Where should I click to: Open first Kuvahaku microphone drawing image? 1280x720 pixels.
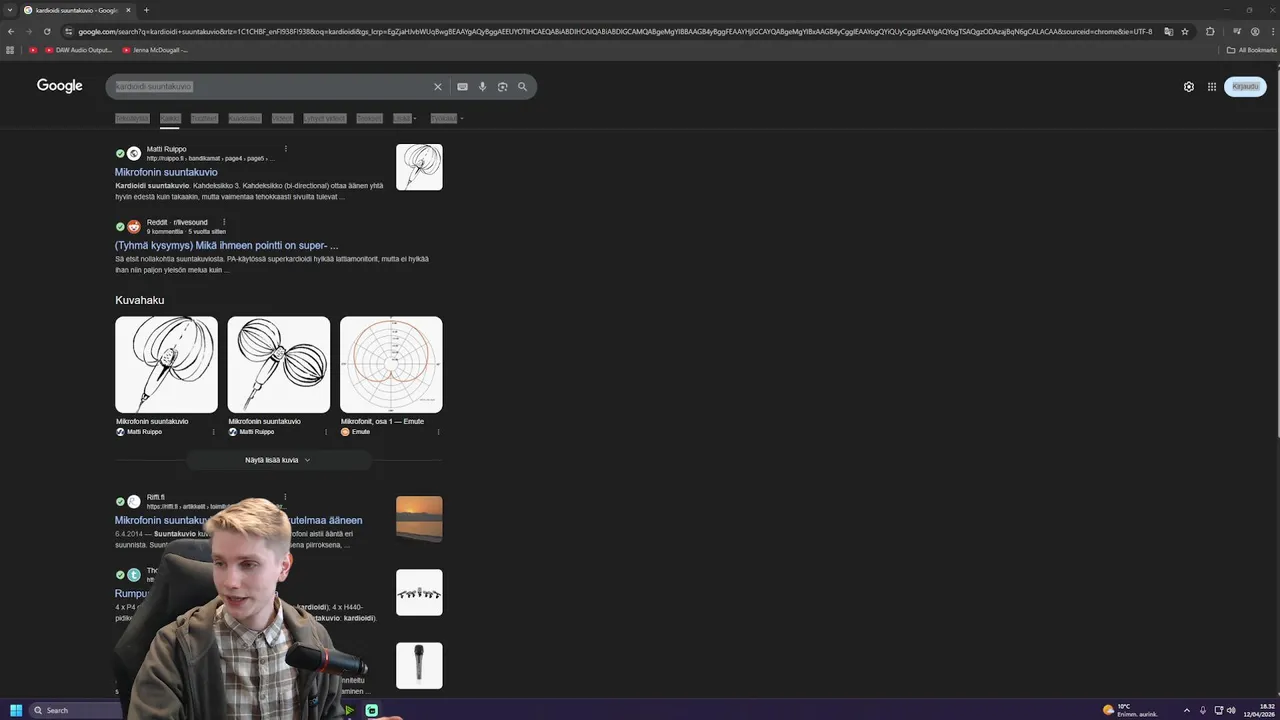[166, 365]
